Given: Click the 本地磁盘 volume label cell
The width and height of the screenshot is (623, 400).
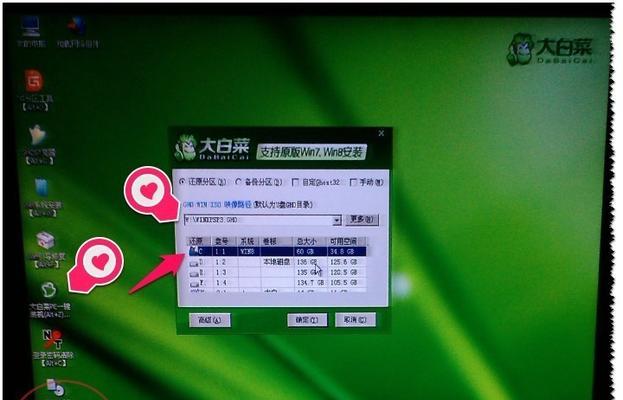Looking at the screenshot, I should coord(277,262).
